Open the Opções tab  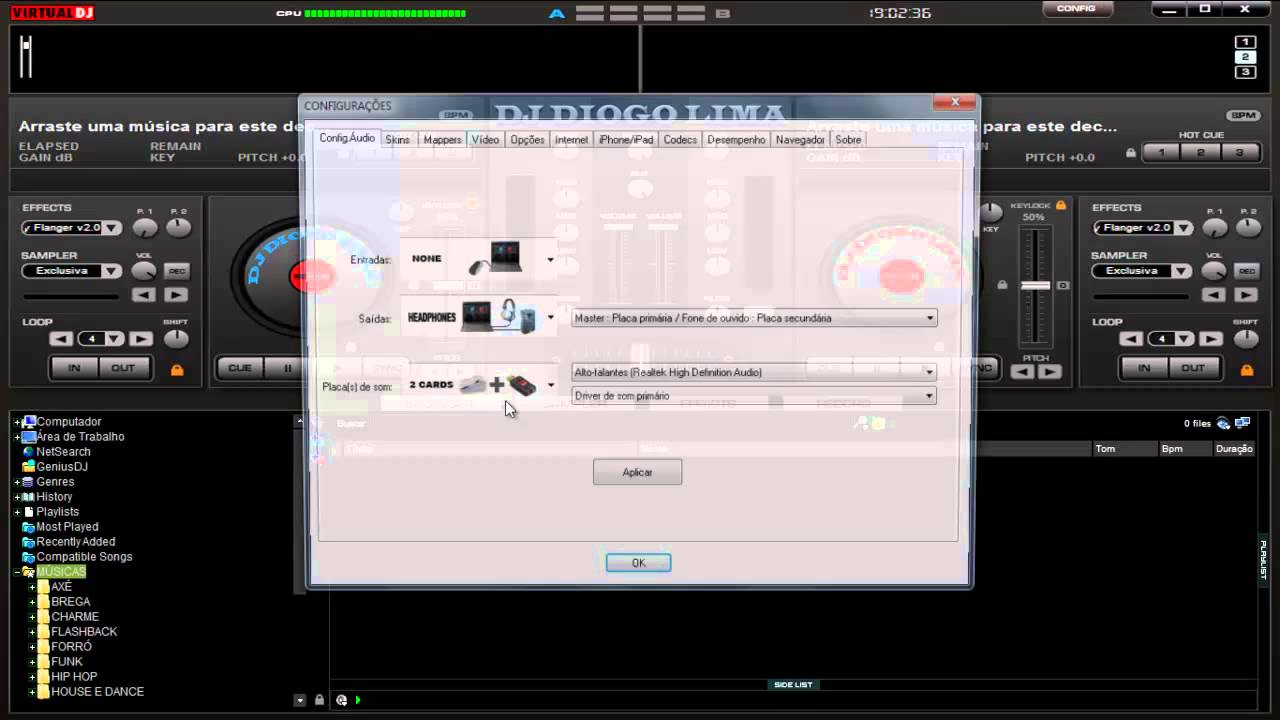click(527, 140)
